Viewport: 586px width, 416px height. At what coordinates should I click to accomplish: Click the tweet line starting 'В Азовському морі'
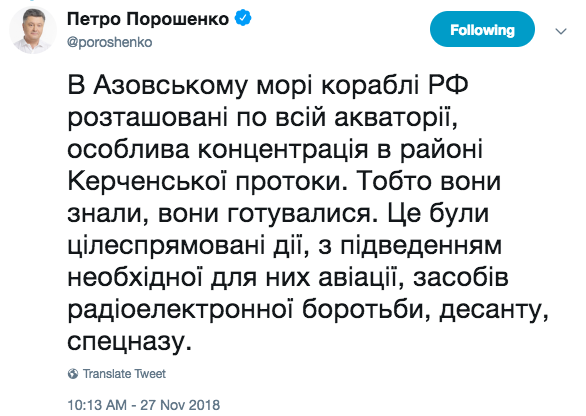coord(268,86)
